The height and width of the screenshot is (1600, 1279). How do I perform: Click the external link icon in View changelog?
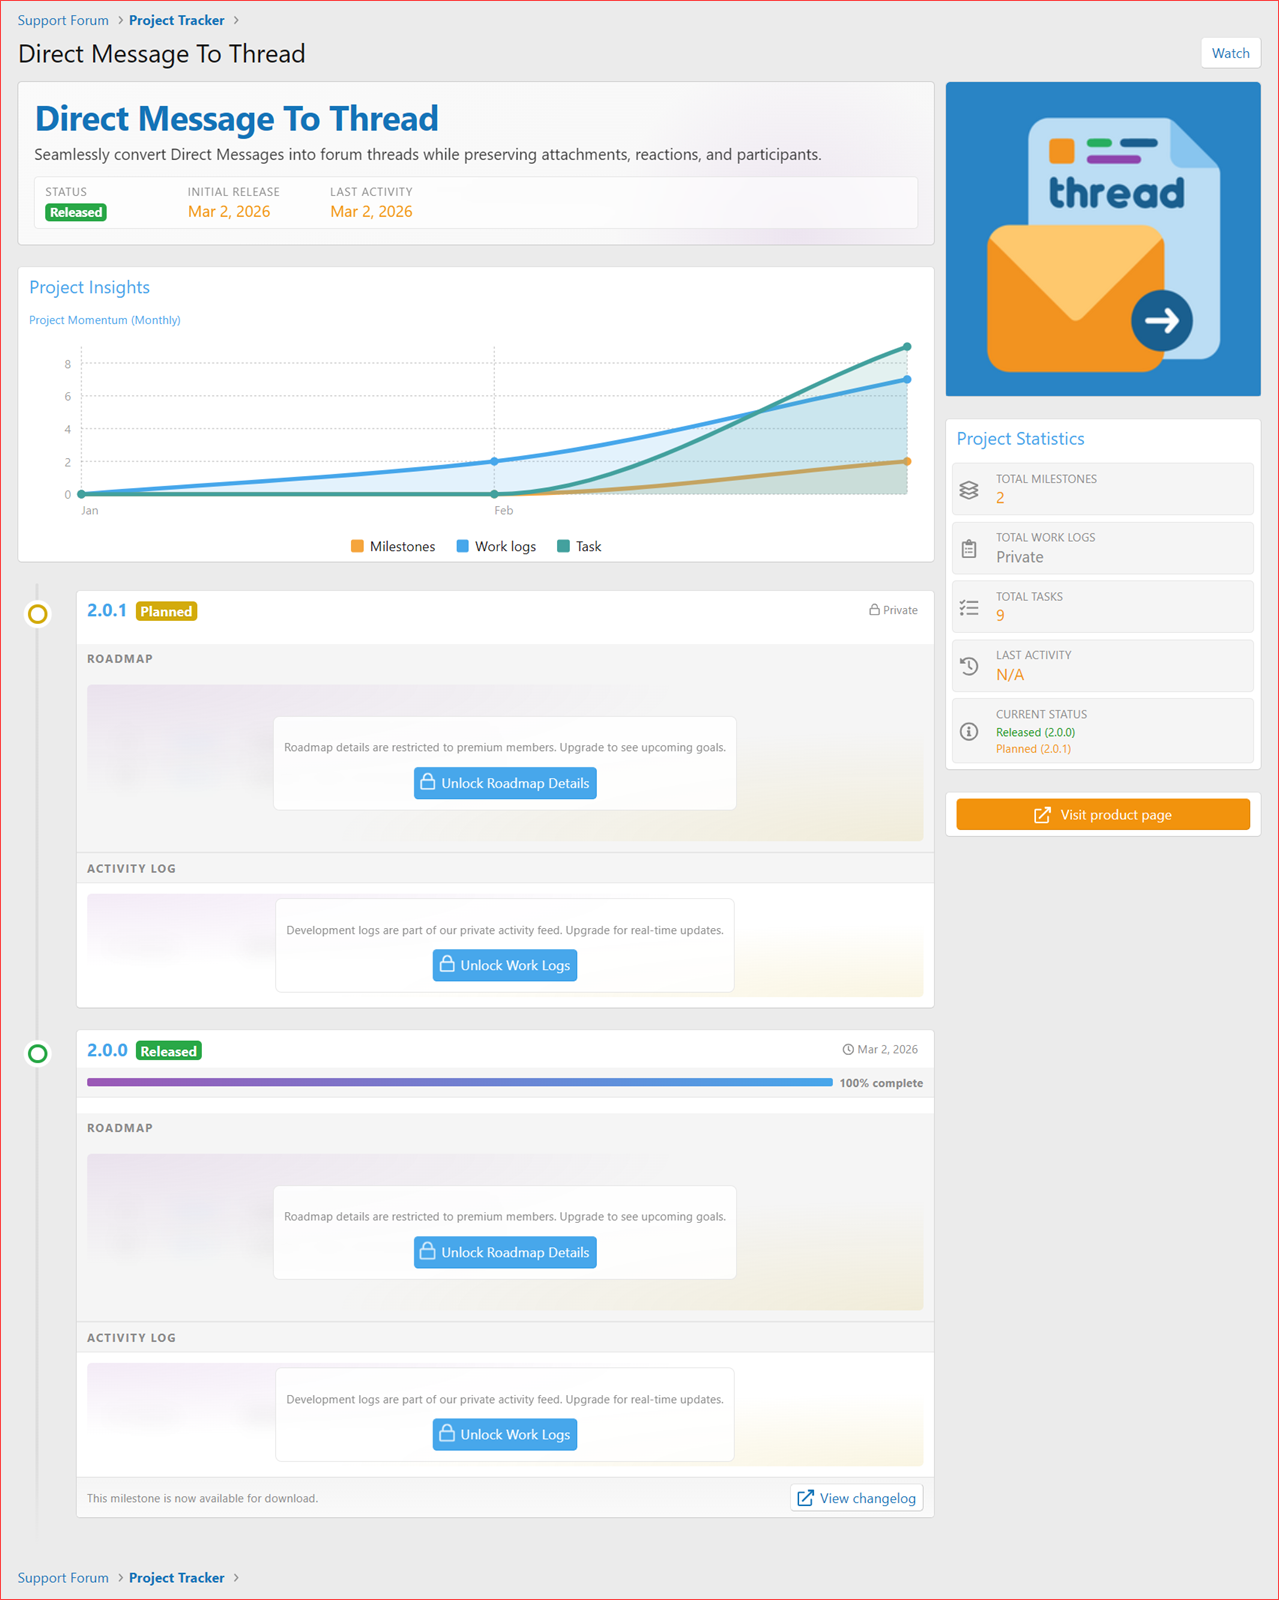(x=805, y=1498)
